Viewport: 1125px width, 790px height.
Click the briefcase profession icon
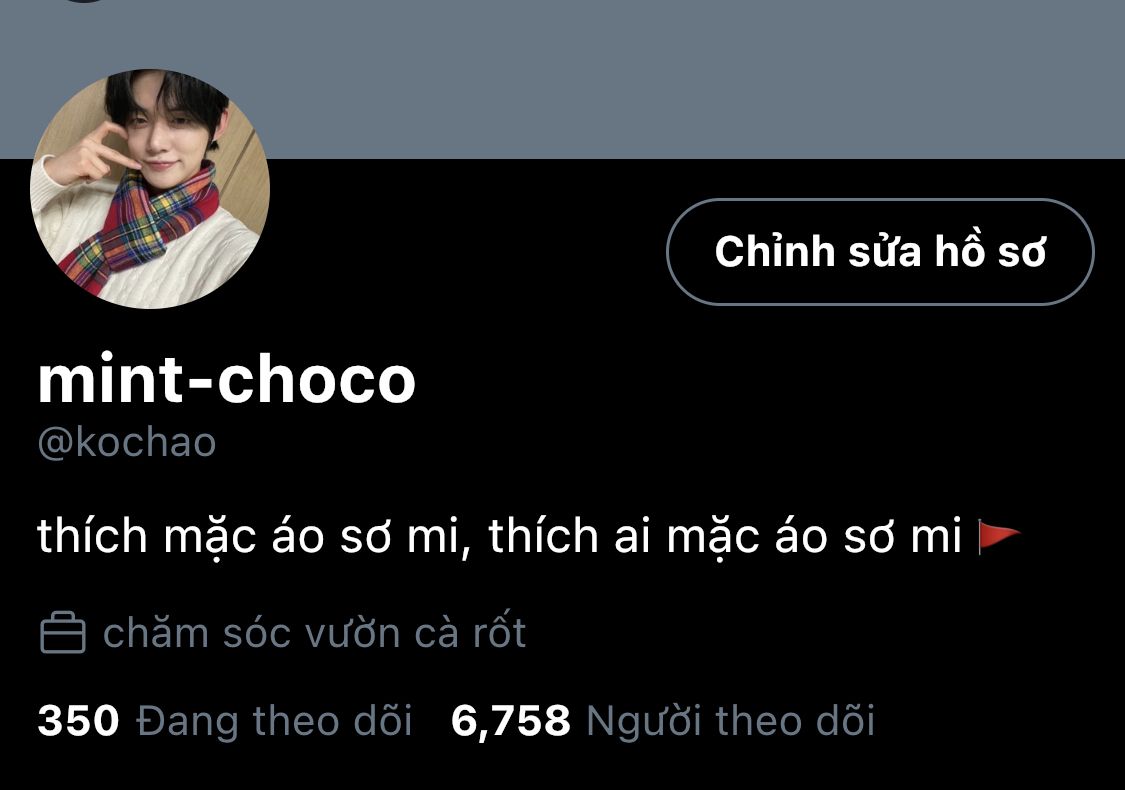pyautogui.click(x=62, y=633)
